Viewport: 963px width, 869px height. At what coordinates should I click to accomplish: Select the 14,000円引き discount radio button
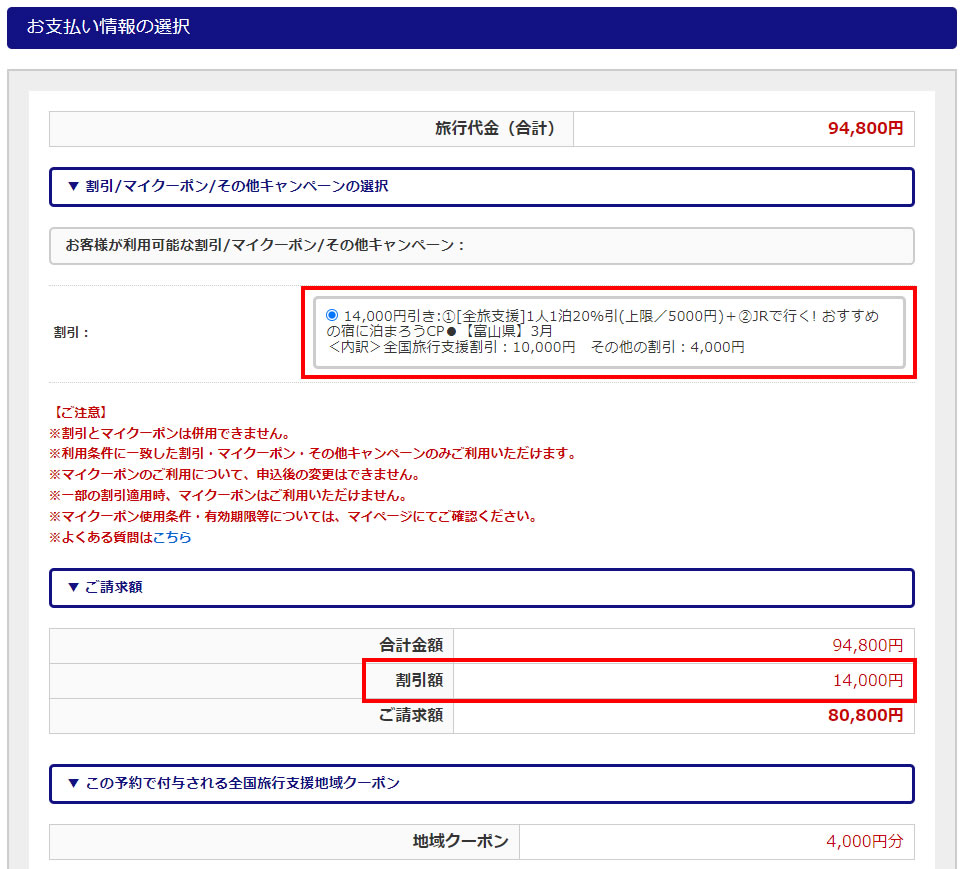(332, 315)
